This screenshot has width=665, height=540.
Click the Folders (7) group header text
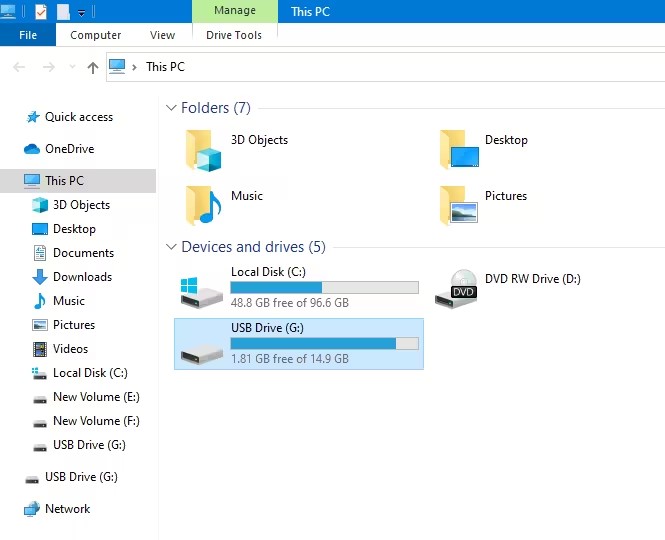(x=215, y=108)
